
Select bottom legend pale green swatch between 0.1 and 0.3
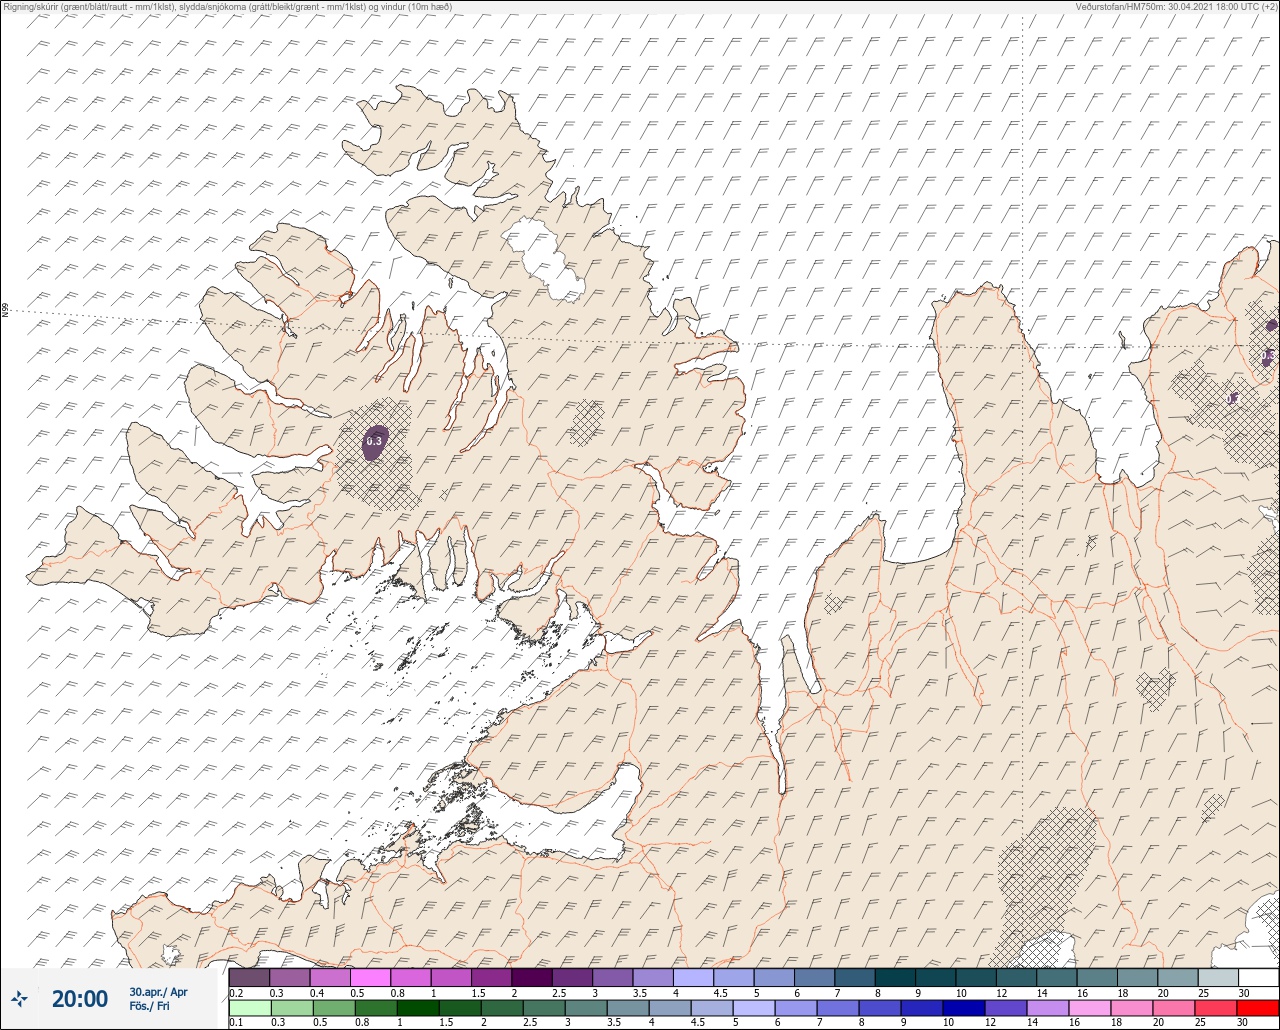(x=249, y=1008)
